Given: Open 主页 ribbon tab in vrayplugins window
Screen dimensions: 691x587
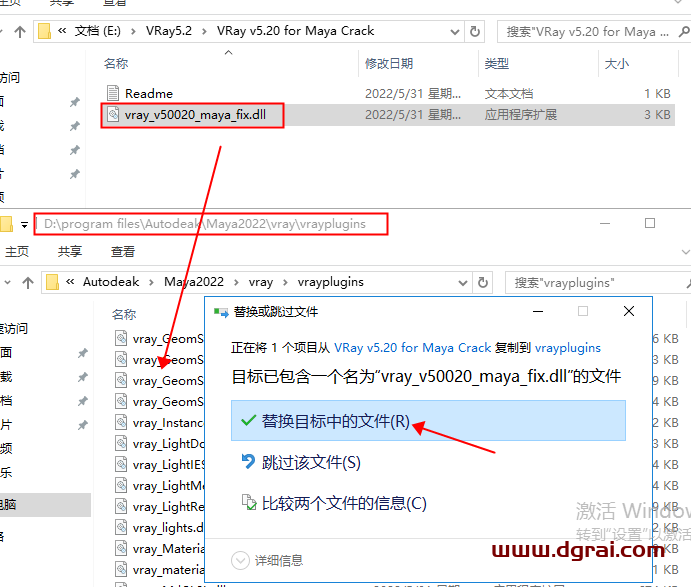Looking at the screenshot, I should (17, 251).
